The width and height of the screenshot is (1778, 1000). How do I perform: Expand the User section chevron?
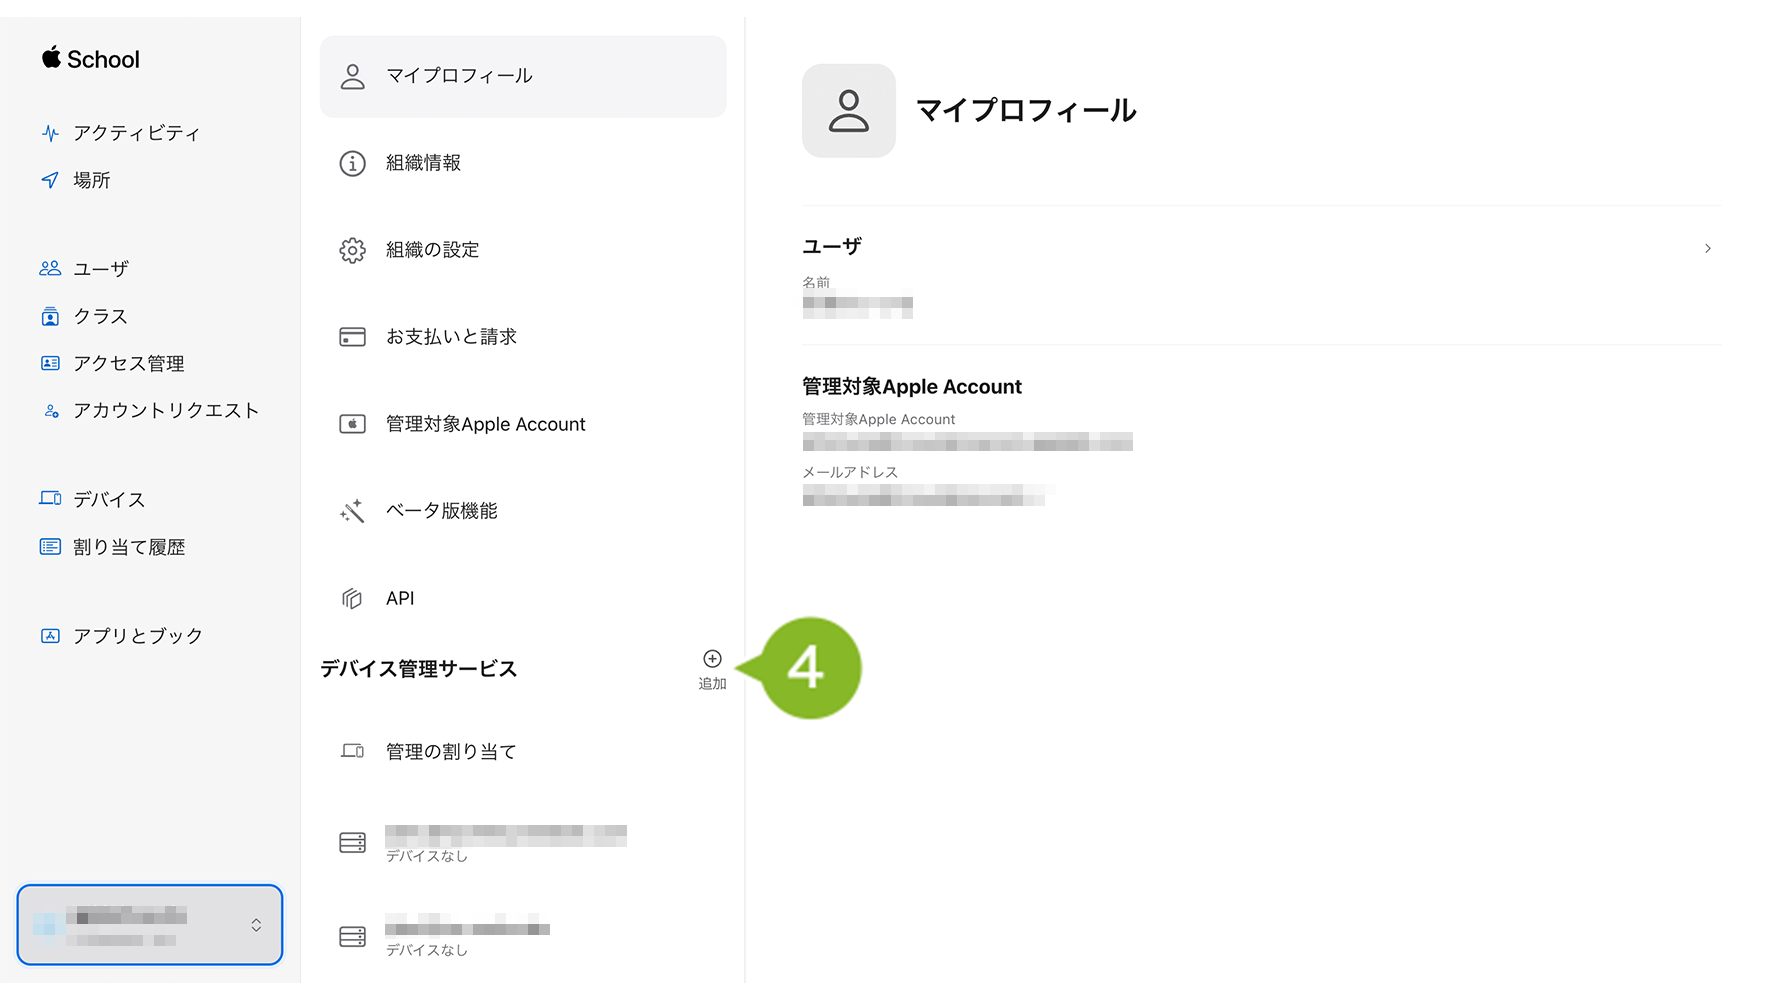click(1707, 248)
